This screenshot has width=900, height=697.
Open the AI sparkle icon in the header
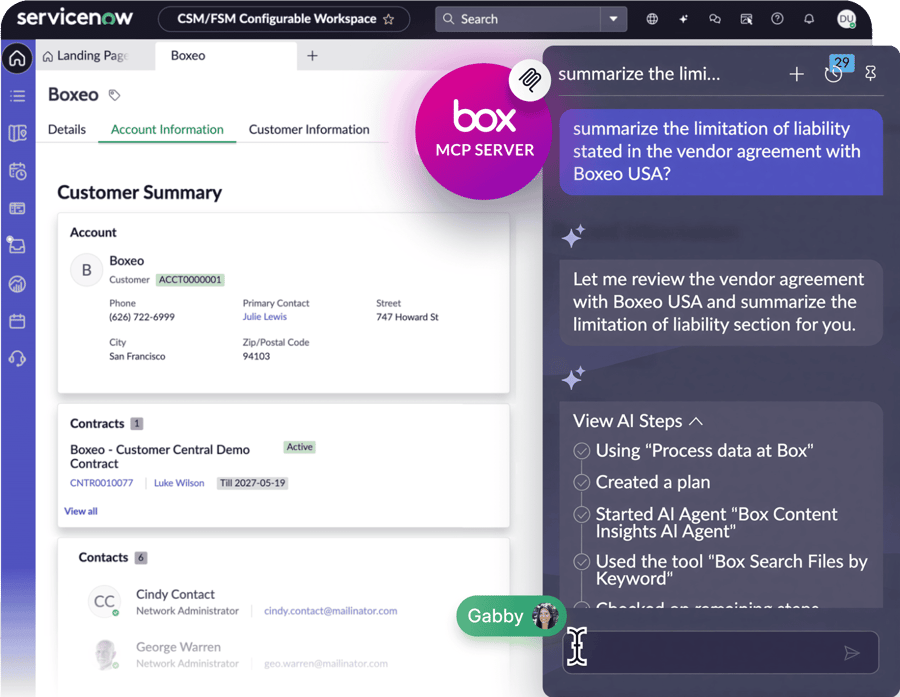coord(683,19)
